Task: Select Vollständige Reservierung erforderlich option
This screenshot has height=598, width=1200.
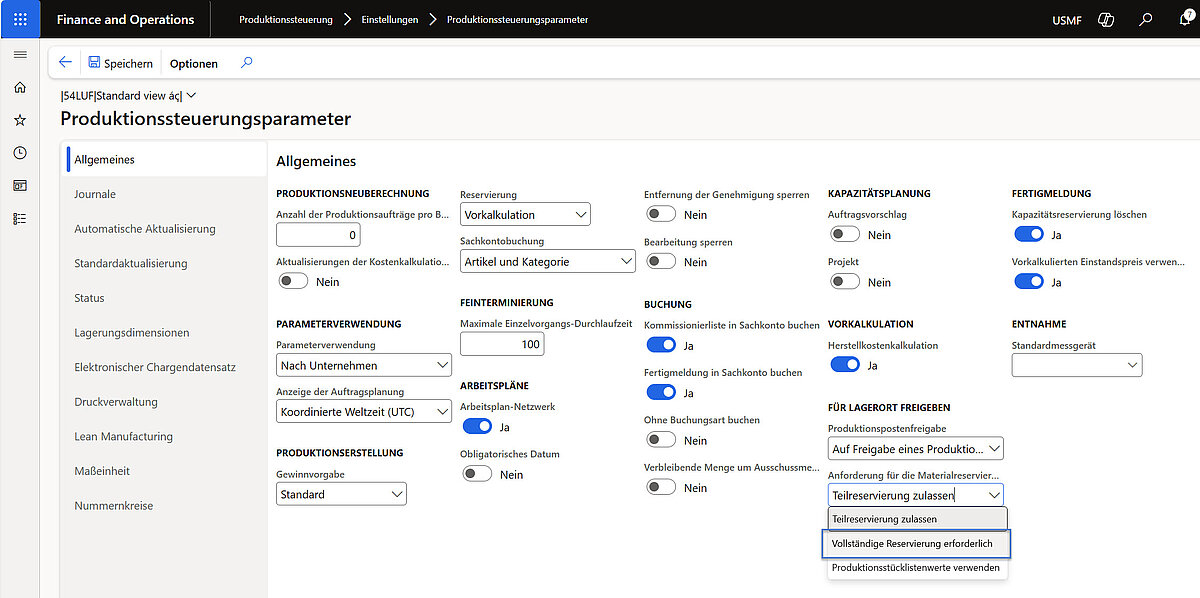Action: tap(916, 544)
